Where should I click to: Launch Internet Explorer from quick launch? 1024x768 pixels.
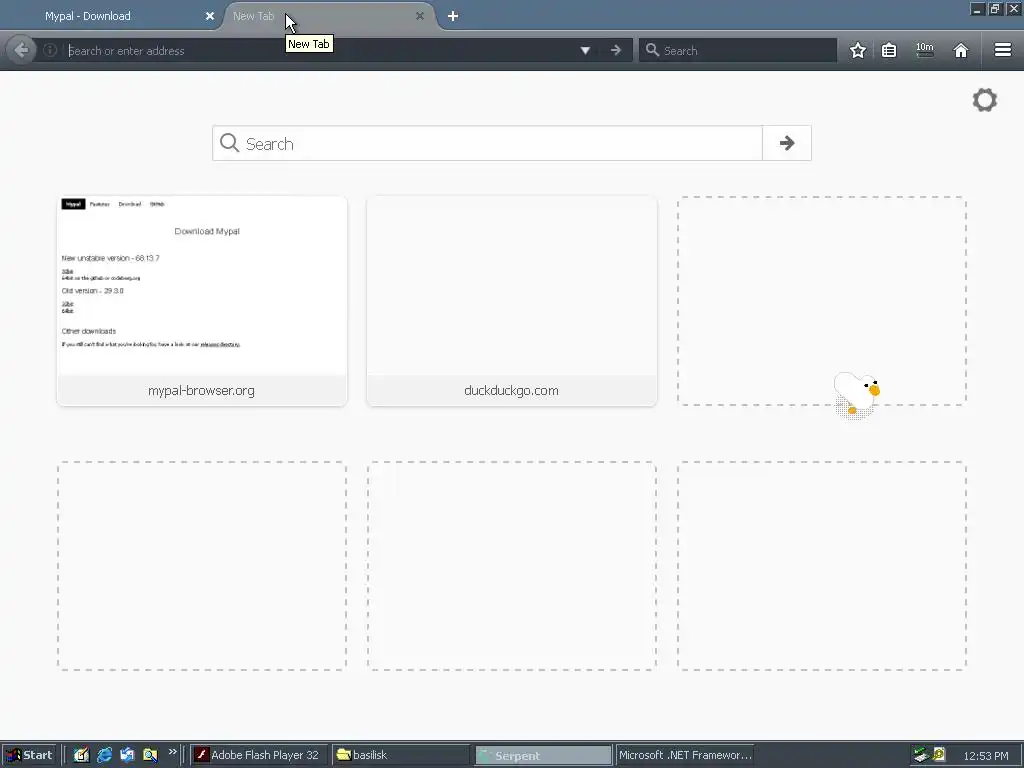[x=104, y=755]
